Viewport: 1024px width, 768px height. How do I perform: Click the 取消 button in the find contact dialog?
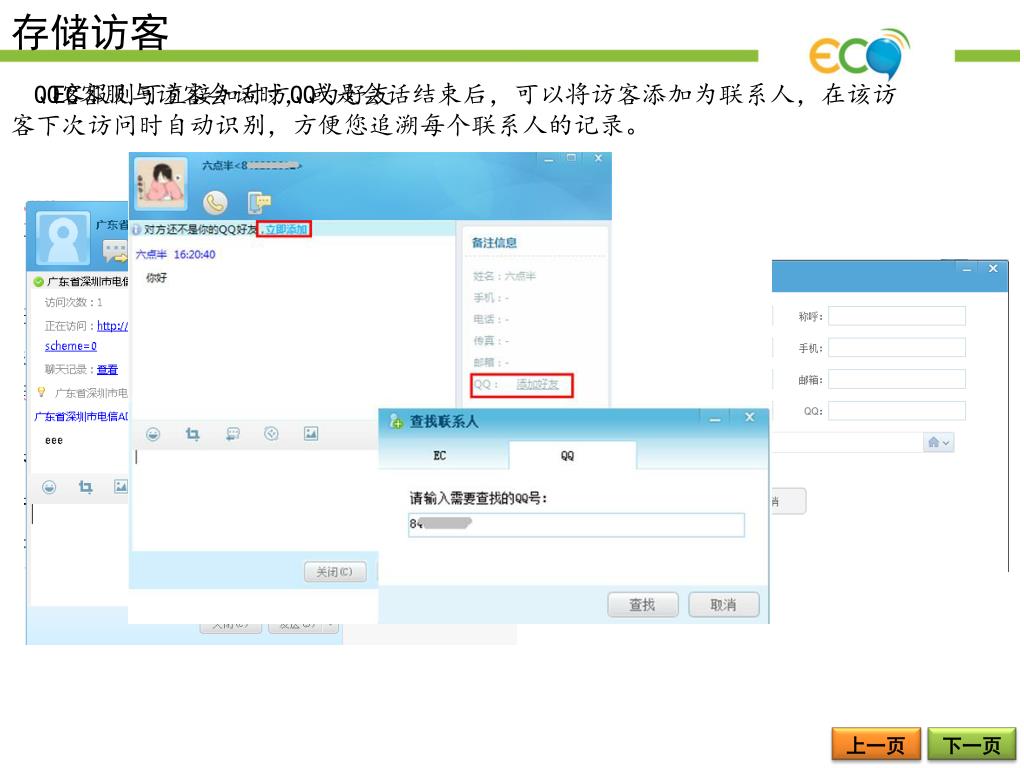(x=724, y=605)
